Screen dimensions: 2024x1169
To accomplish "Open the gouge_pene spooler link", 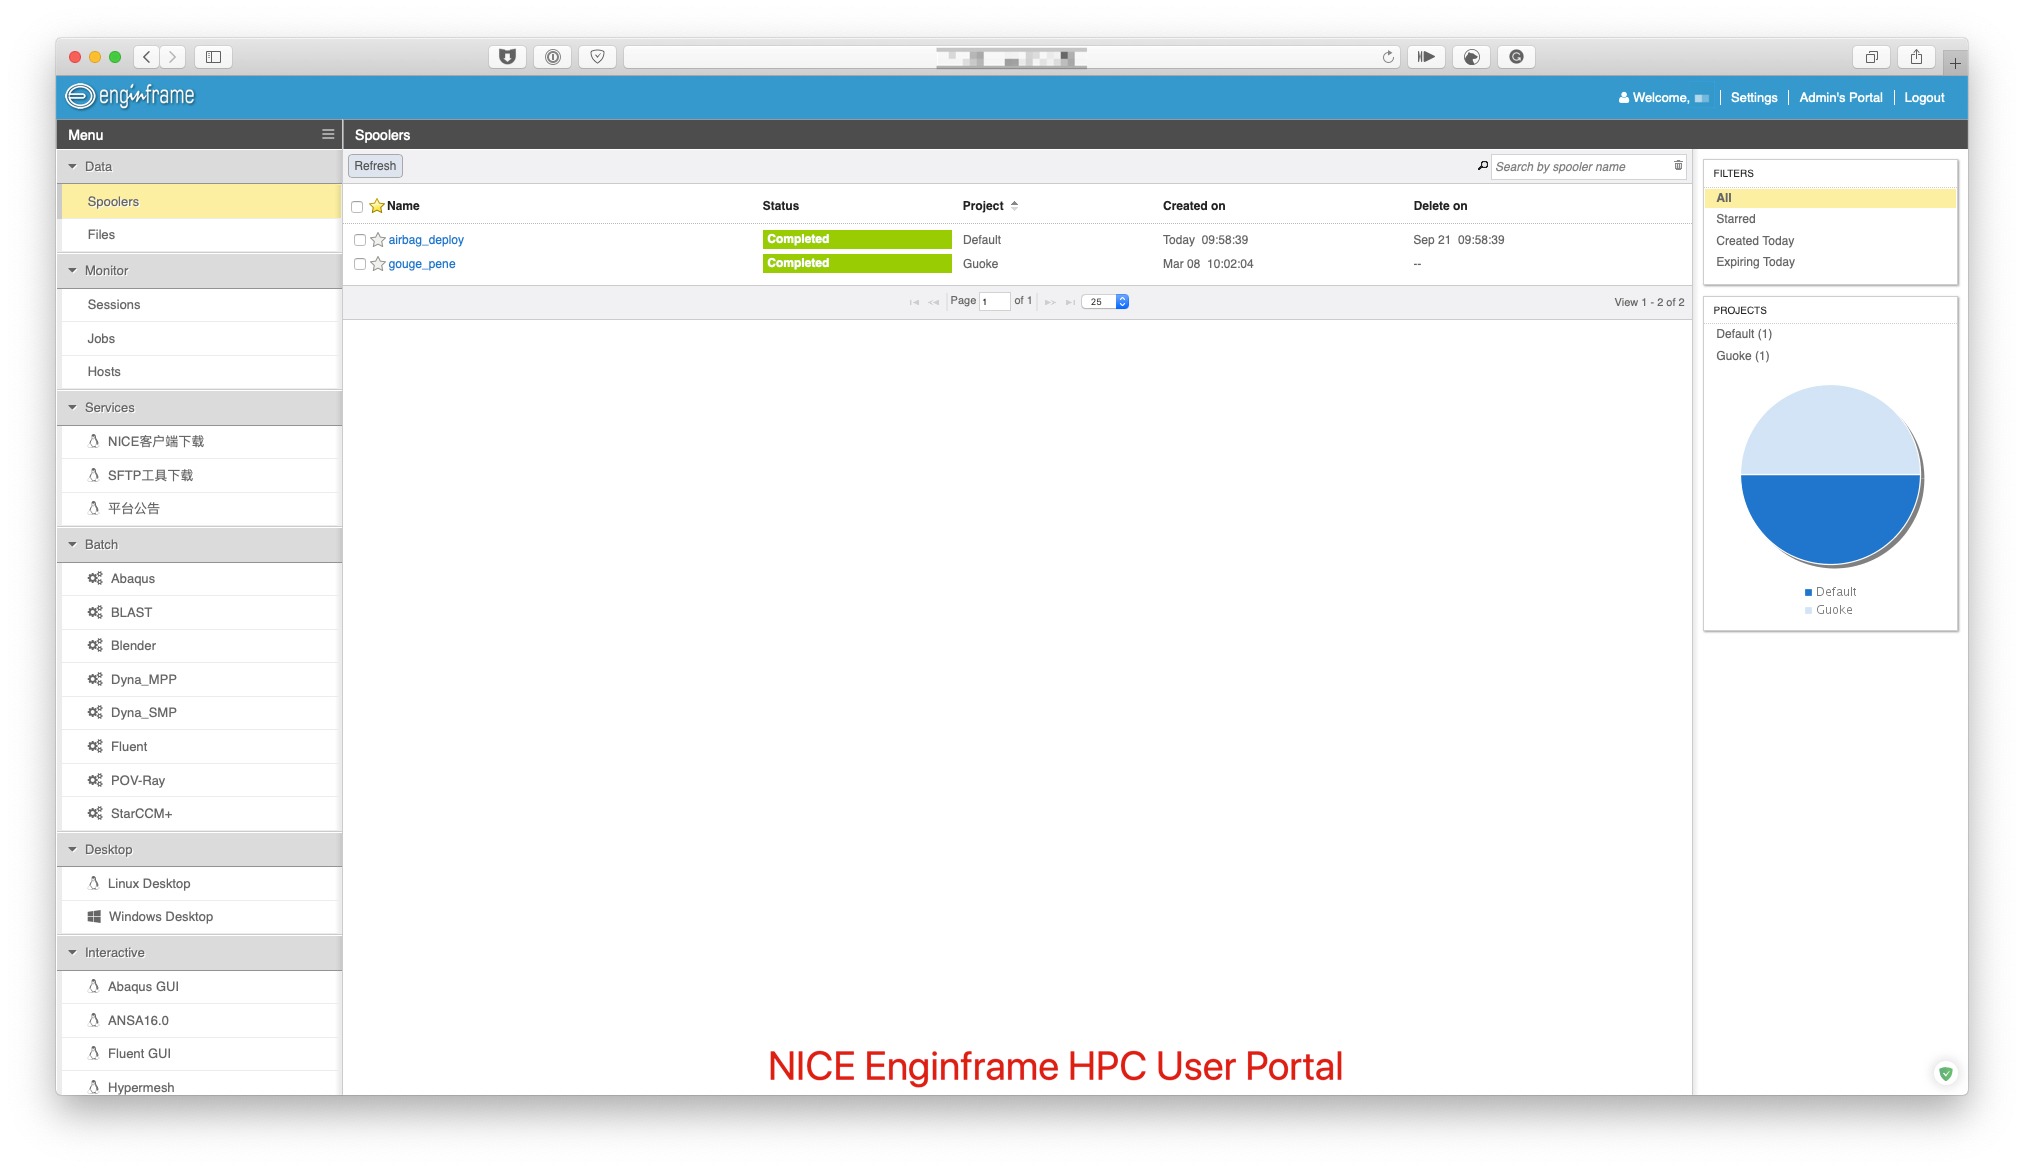I will pyautogui.click(x=422, y=264).
